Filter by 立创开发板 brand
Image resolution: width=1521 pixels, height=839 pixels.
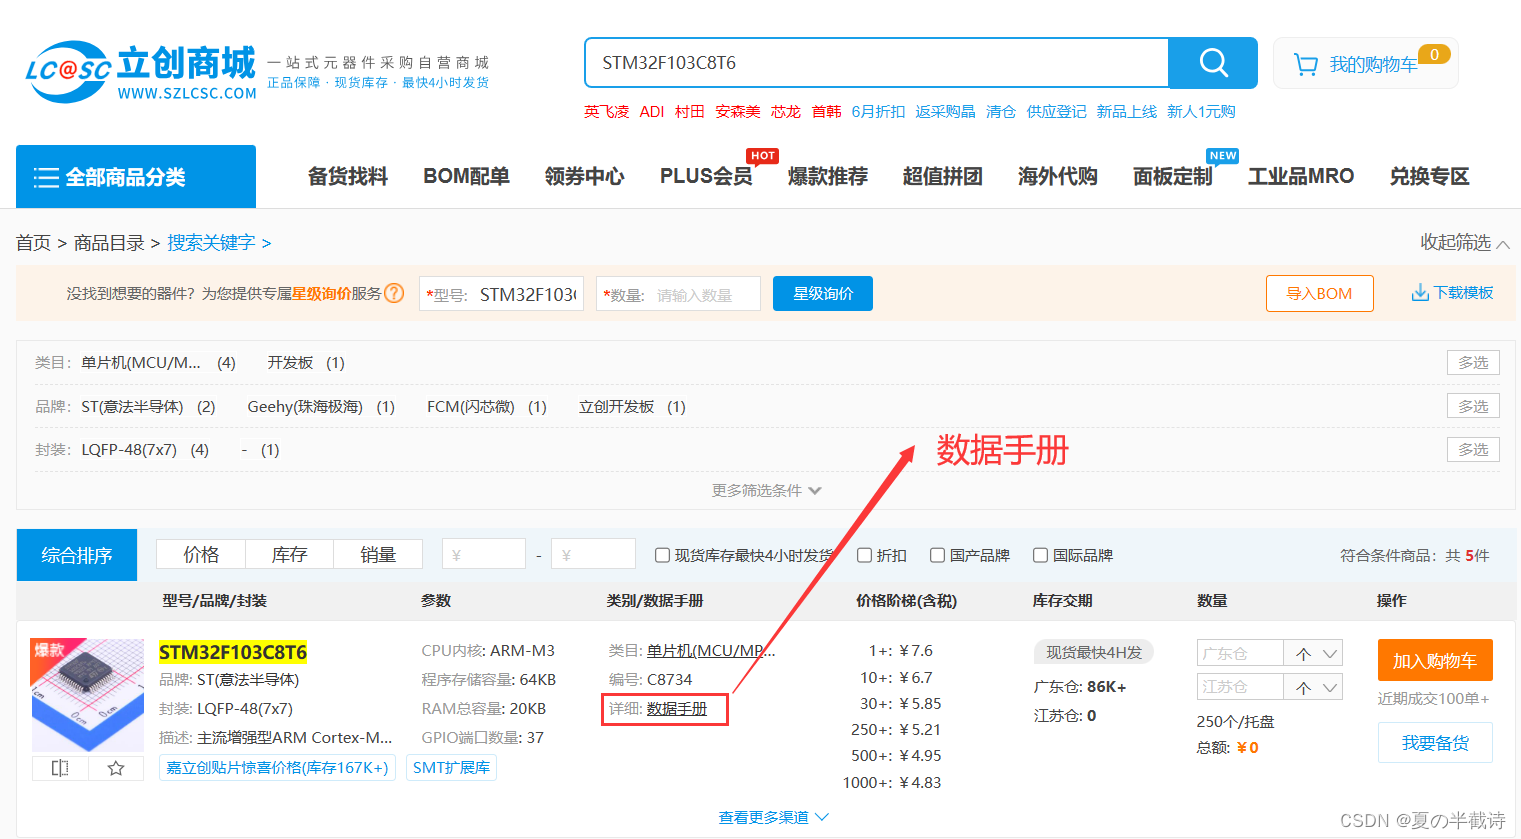tap(632, 406)
